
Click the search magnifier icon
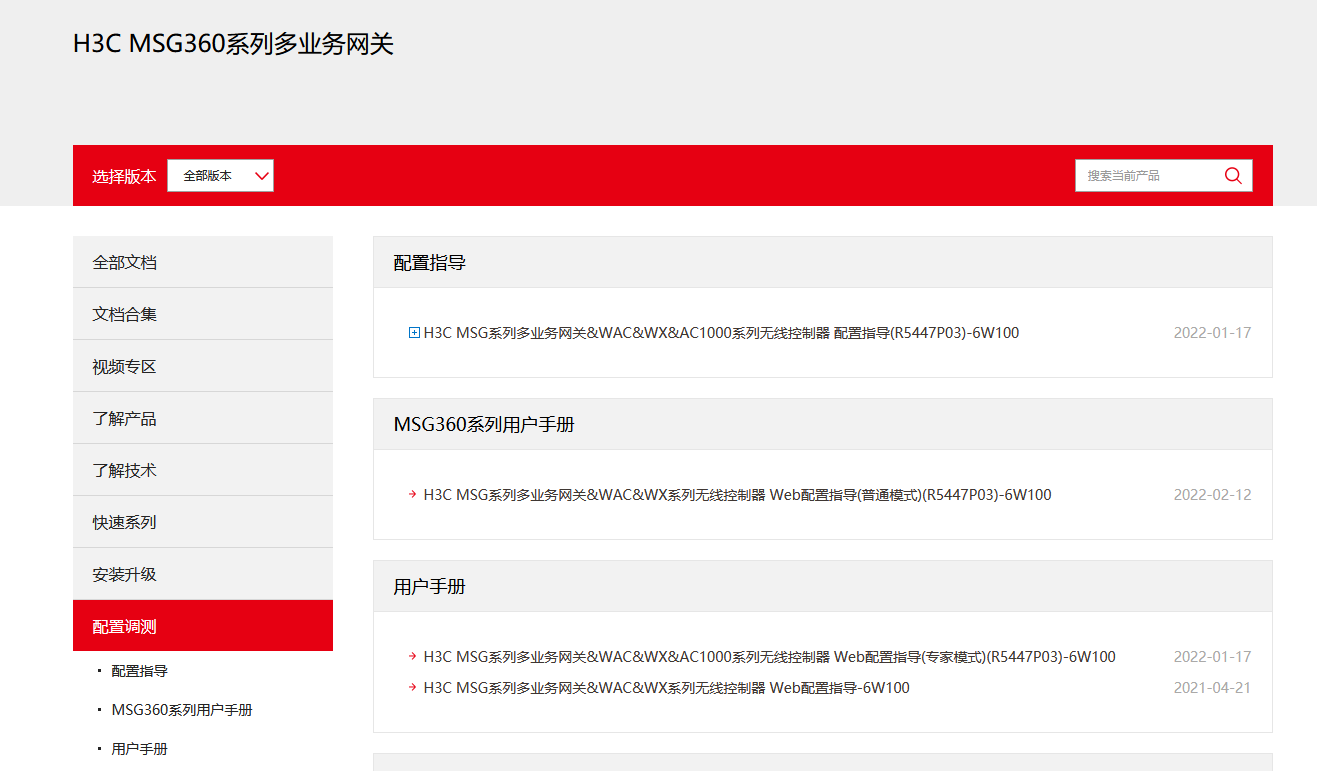[x=1233, y=175]
